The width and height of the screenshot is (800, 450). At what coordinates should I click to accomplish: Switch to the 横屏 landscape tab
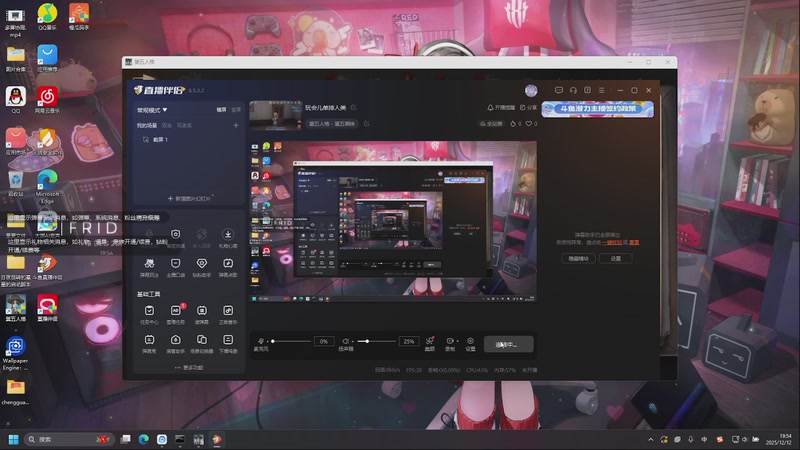[221, 110]
